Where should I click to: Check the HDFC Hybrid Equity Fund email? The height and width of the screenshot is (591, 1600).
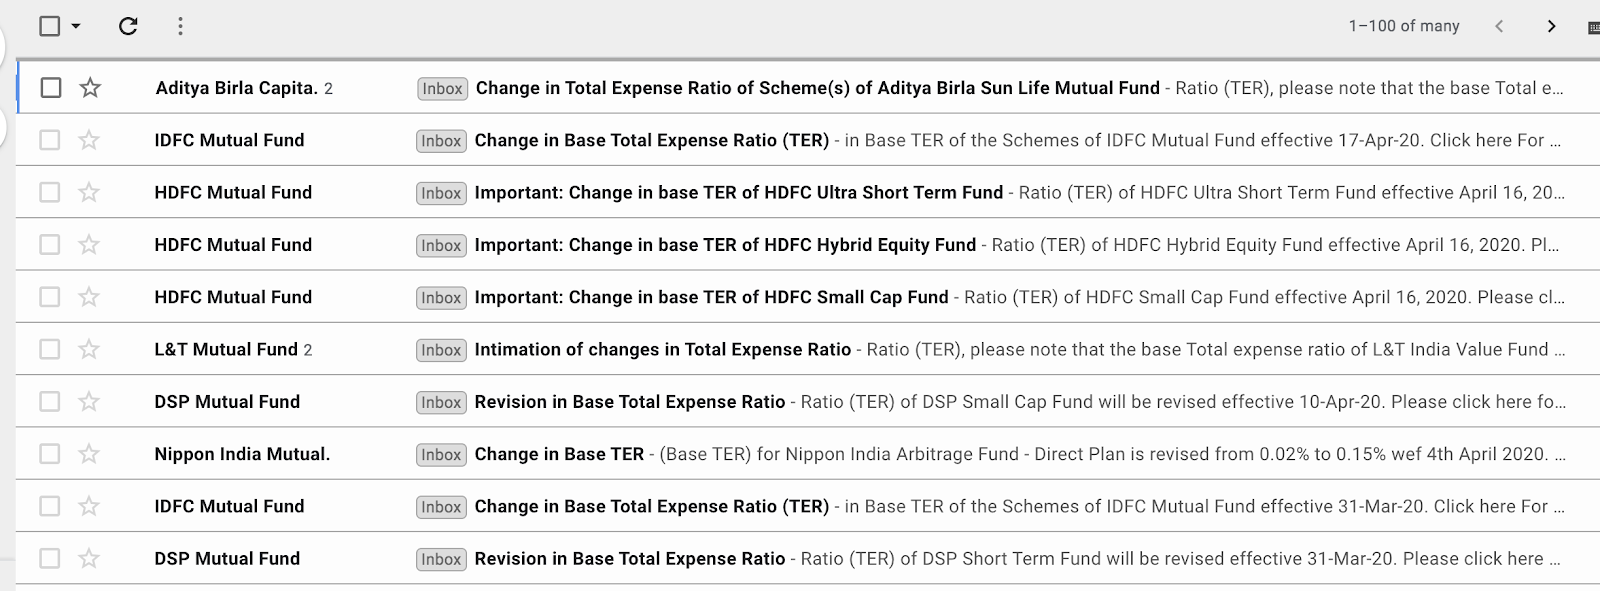pos(50,244)
